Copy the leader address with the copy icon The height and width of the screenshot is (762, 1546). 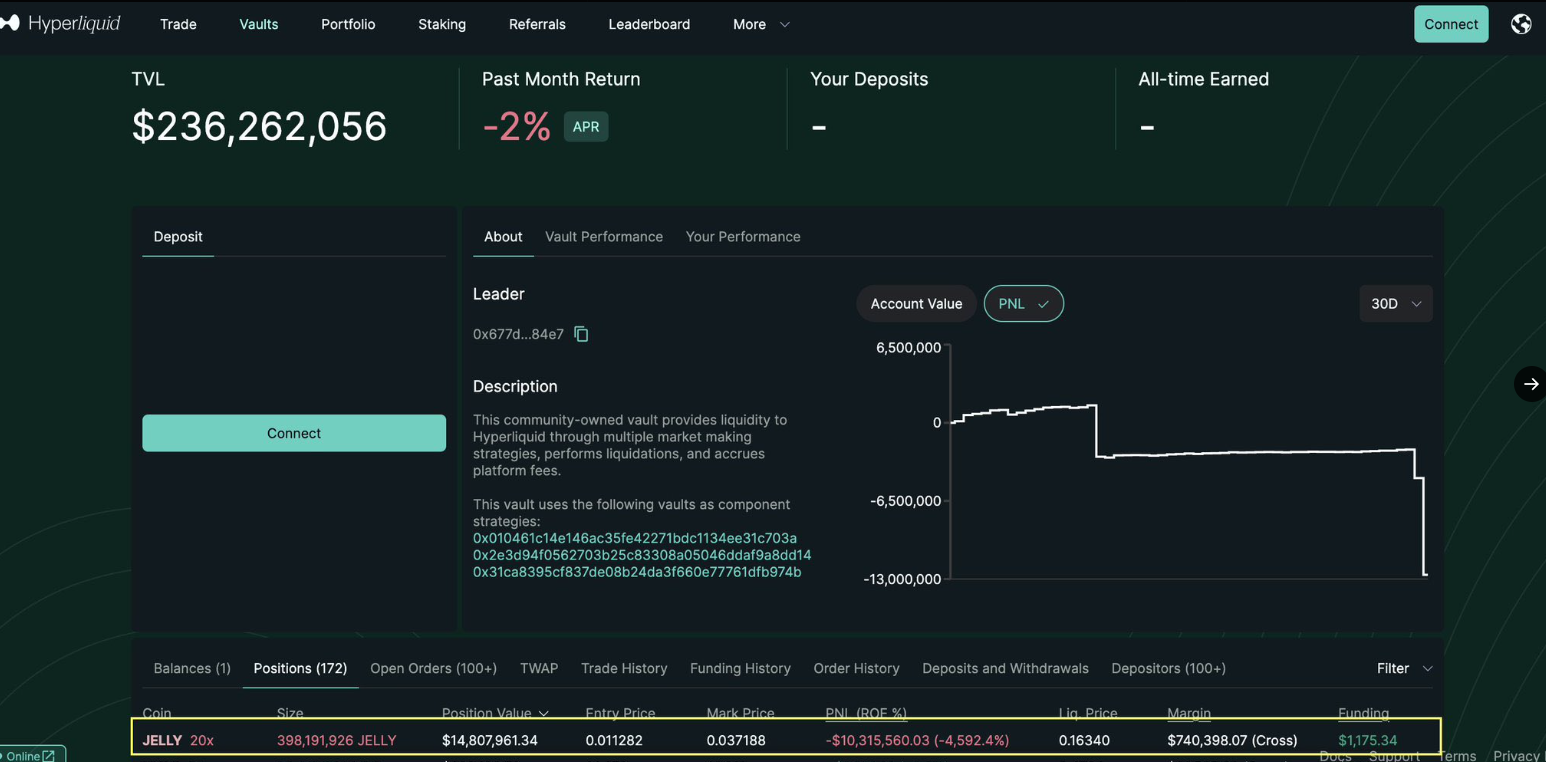581,334
